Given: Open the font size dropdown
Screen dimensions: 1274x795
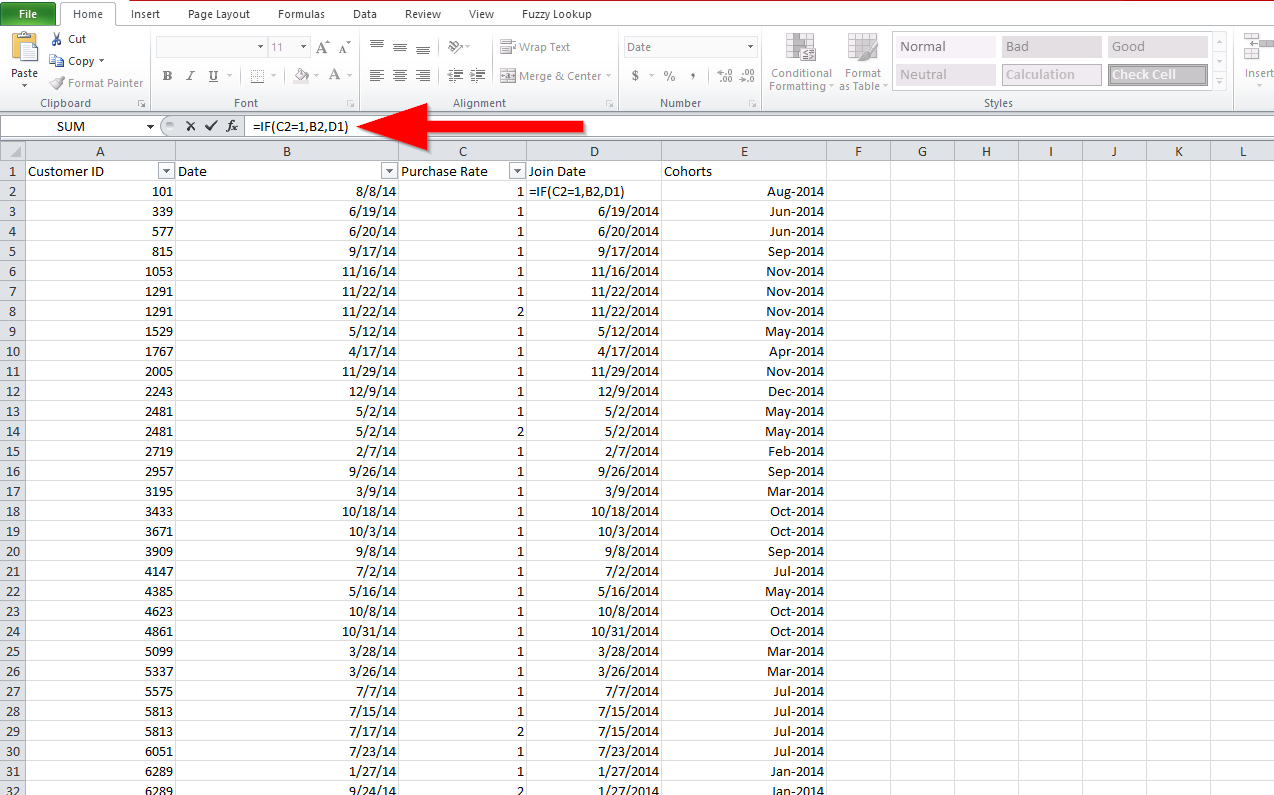Looking at the screenshot, I should coord(303,47).
